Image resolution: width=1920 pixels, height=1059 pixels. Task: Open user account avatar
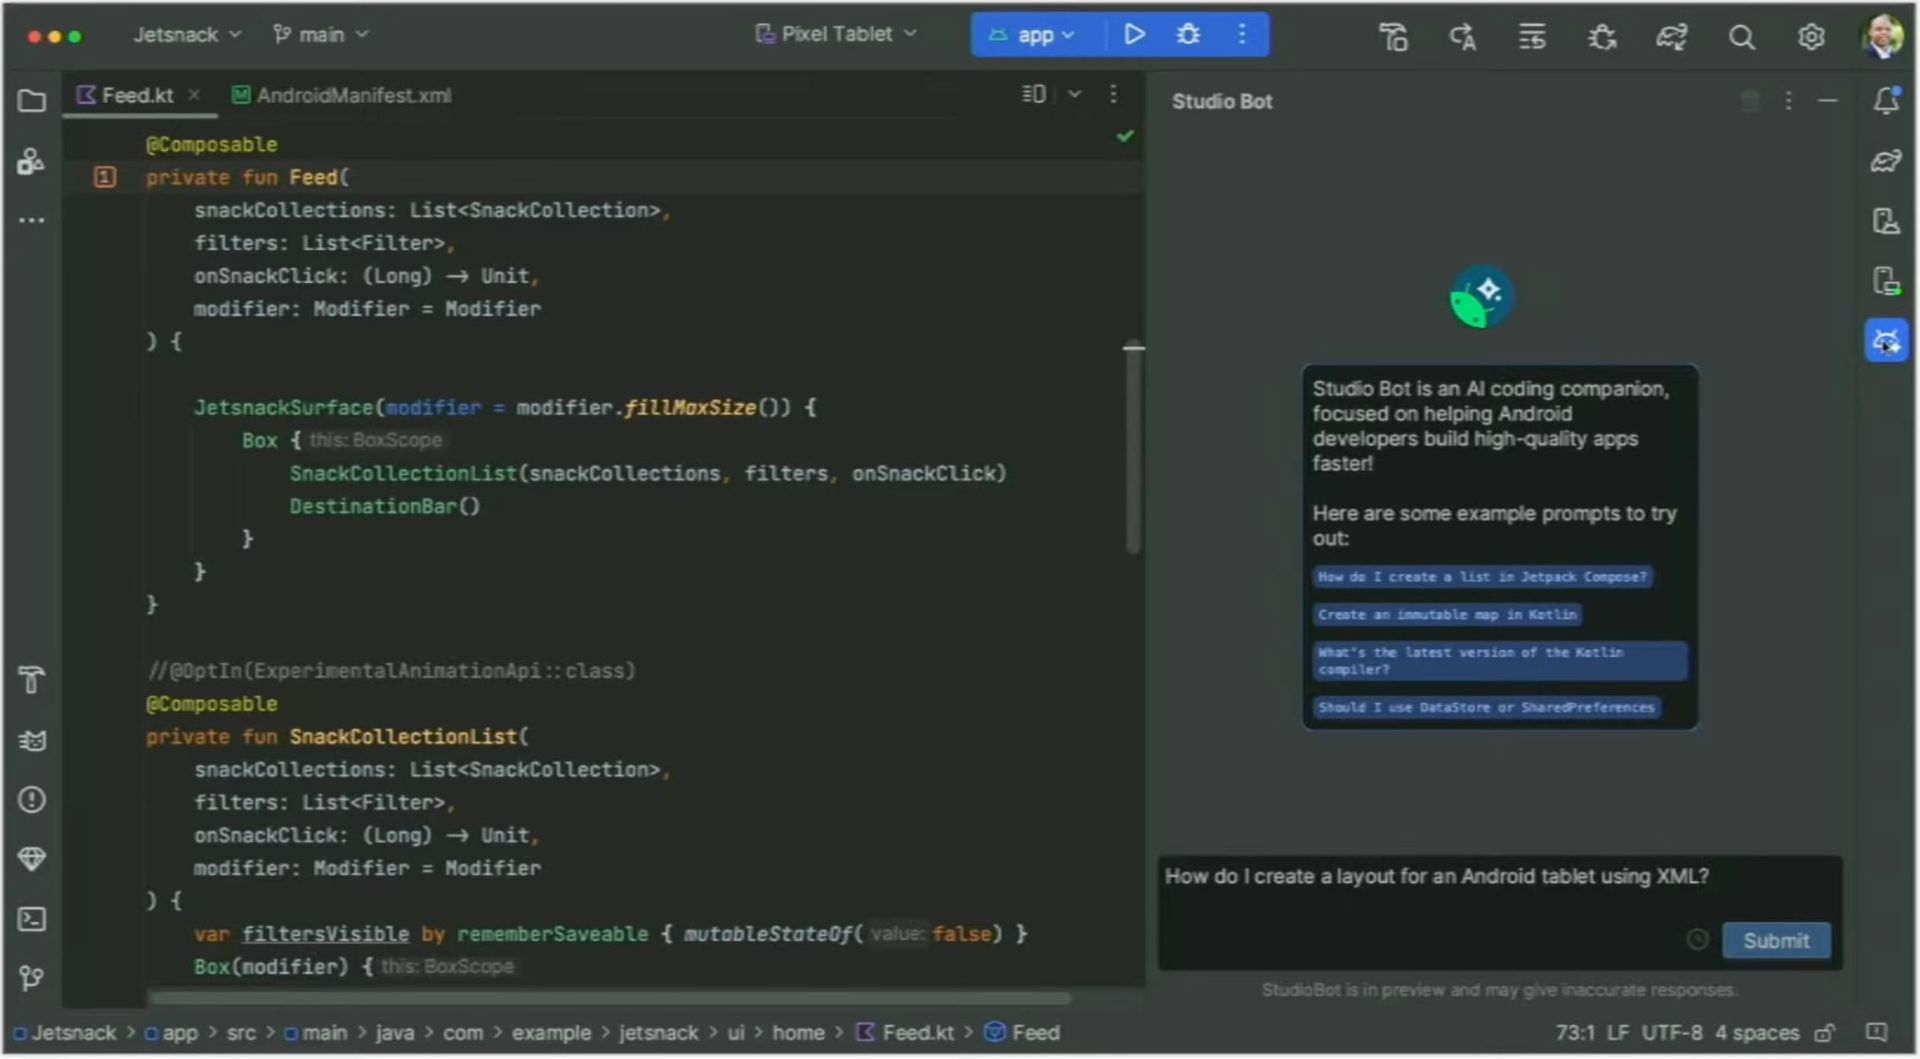1883,36
